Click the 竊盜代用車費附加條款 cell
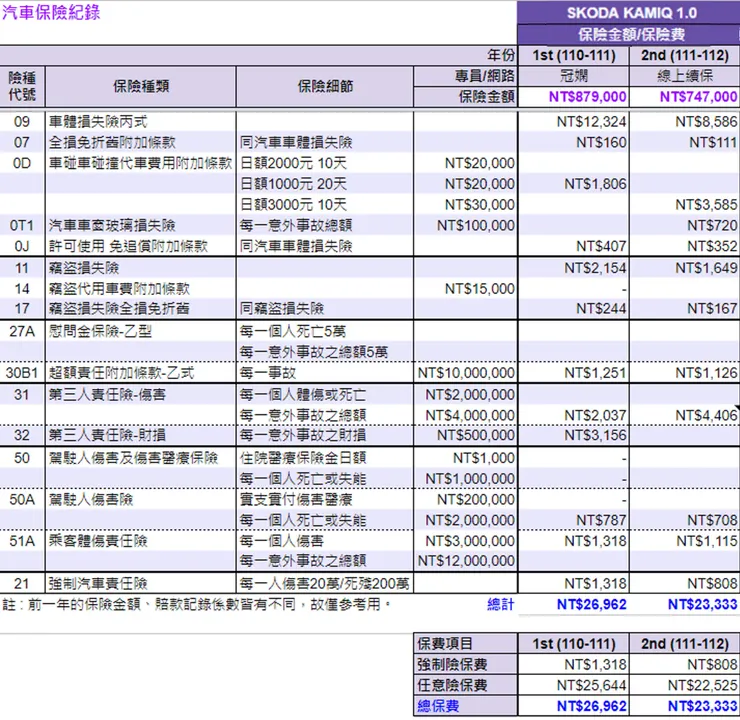Screen dimensions: 740x720 [141, 289]
